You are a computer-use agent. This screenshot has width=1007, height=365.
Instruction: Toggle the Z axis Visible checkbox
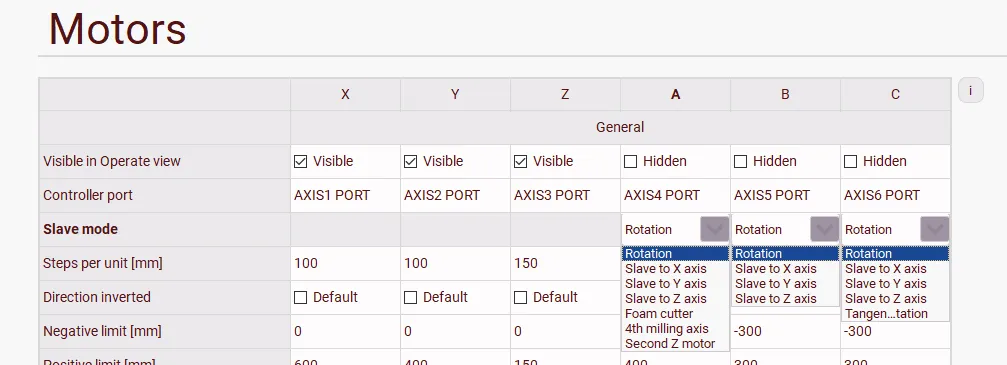tap(520, 161)
